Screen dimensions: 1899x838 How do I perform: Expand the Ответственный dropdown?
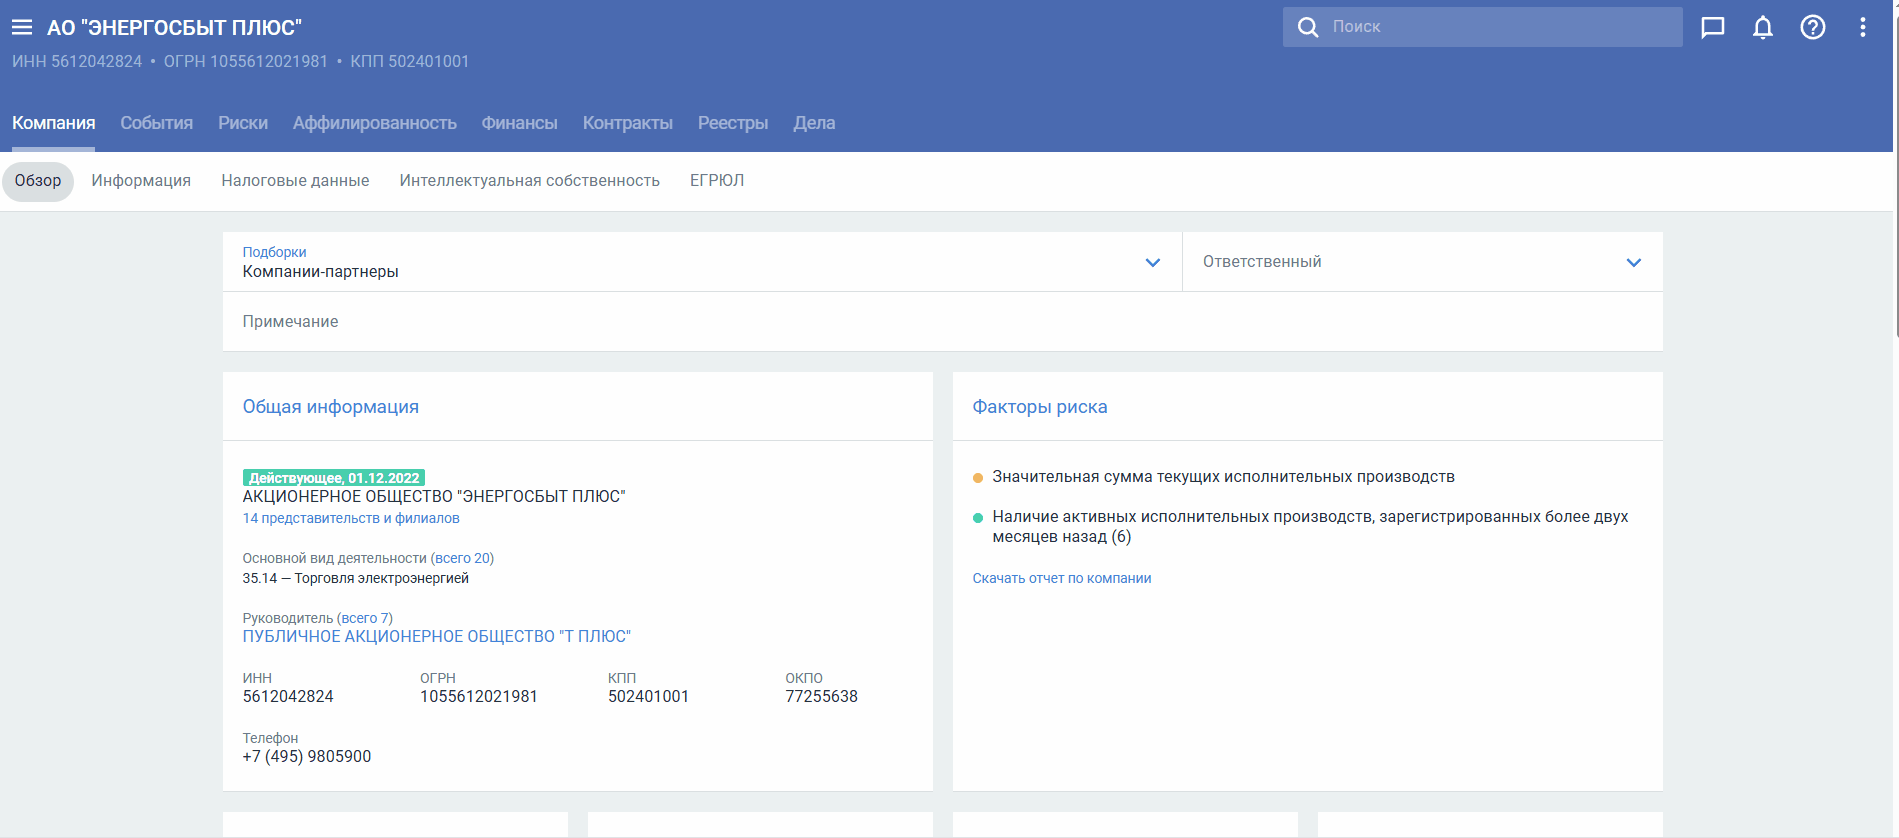click(x=1633, y=262)
